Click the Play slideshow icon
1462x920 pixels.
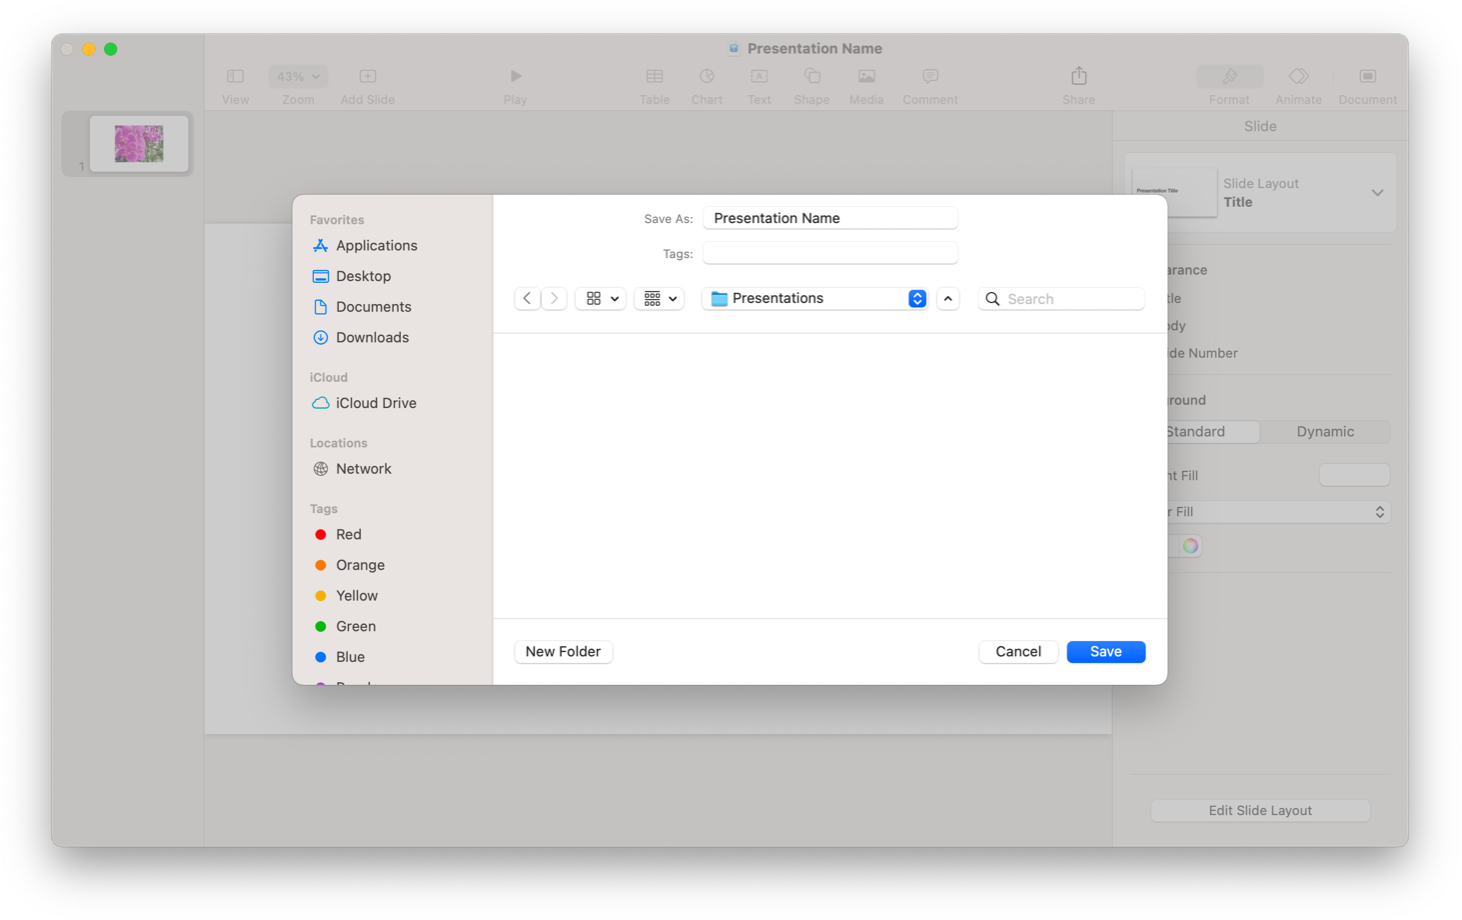pyautogui.click(x=515, y=77)
